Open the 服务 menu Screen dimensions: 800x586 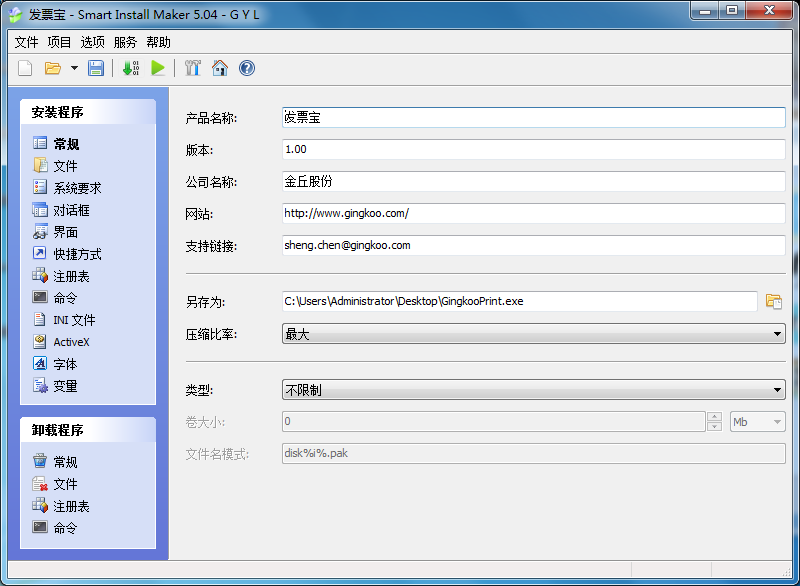[126, 42]
